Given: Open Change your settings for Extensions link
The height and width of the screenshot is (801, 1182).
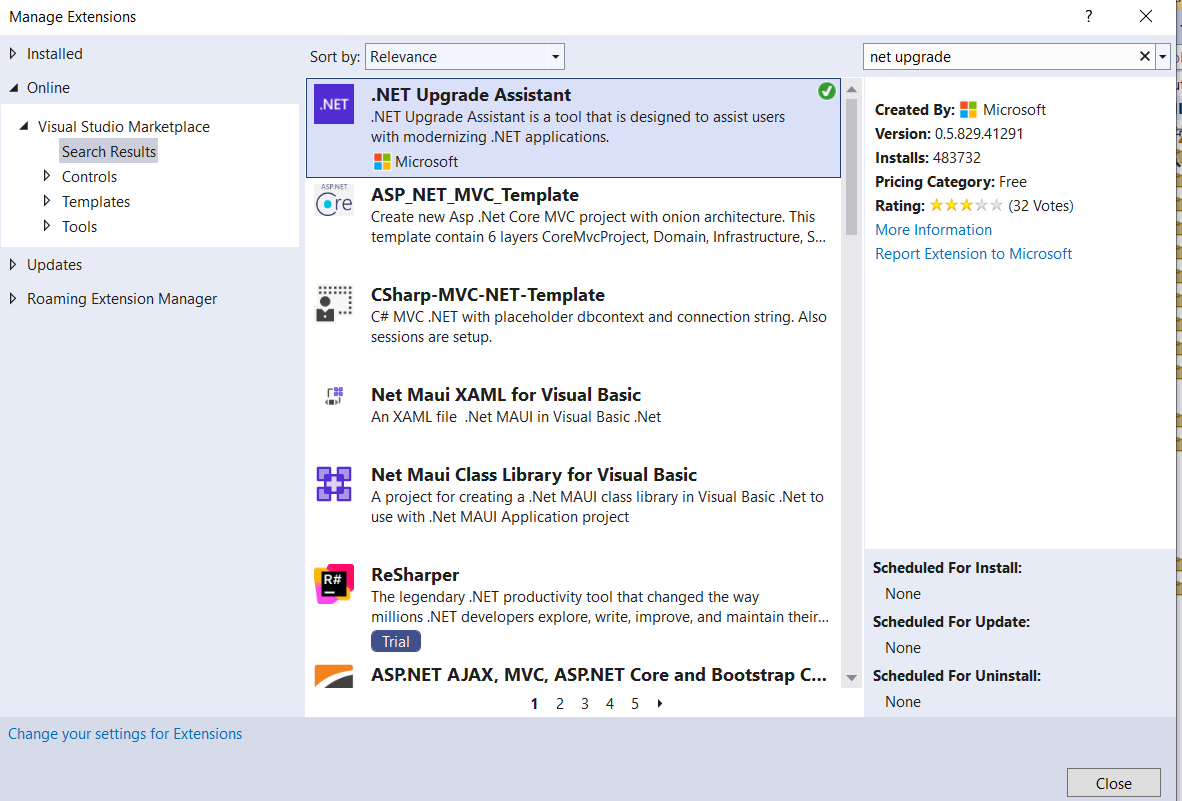Looking at the screenshot, I should pos(125,734).
